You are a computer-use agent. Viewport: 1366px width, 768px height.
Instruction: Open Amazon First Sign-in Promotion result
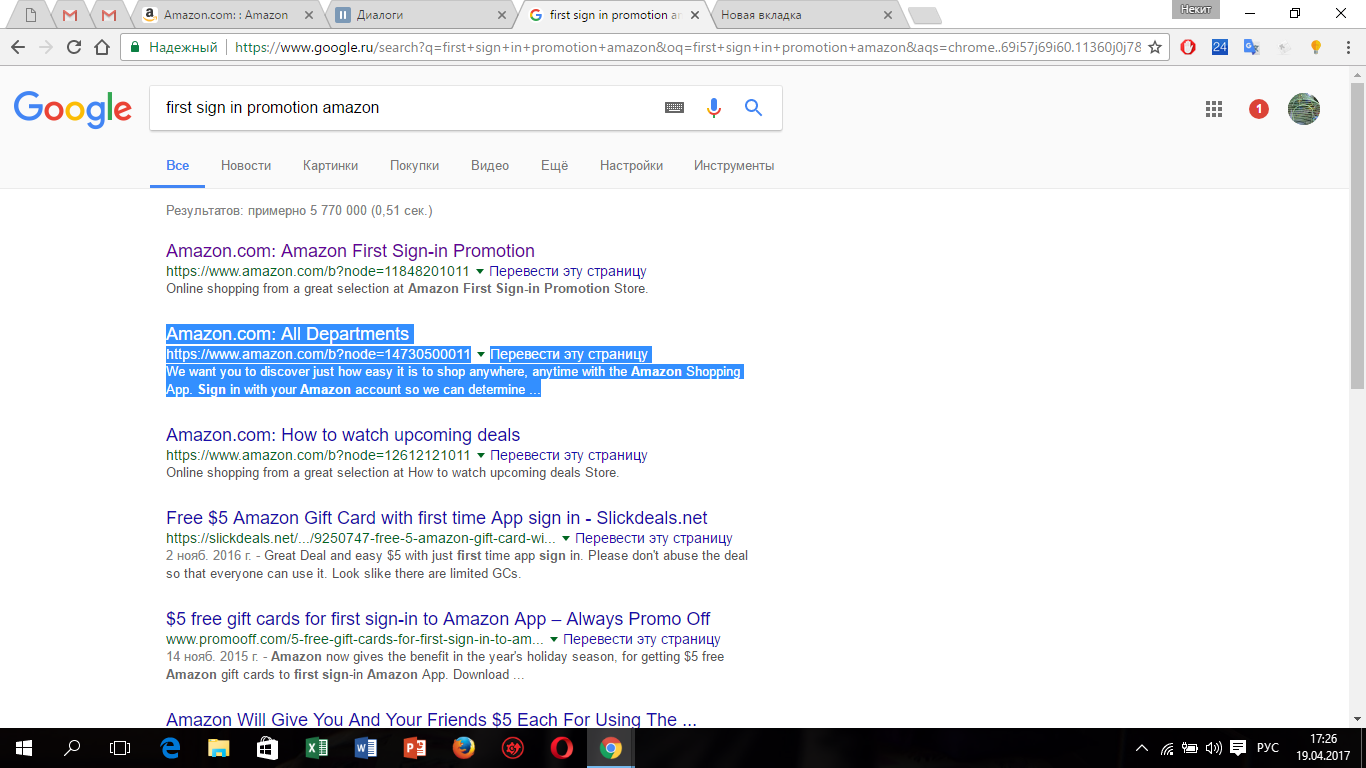(x=350, y=251)
